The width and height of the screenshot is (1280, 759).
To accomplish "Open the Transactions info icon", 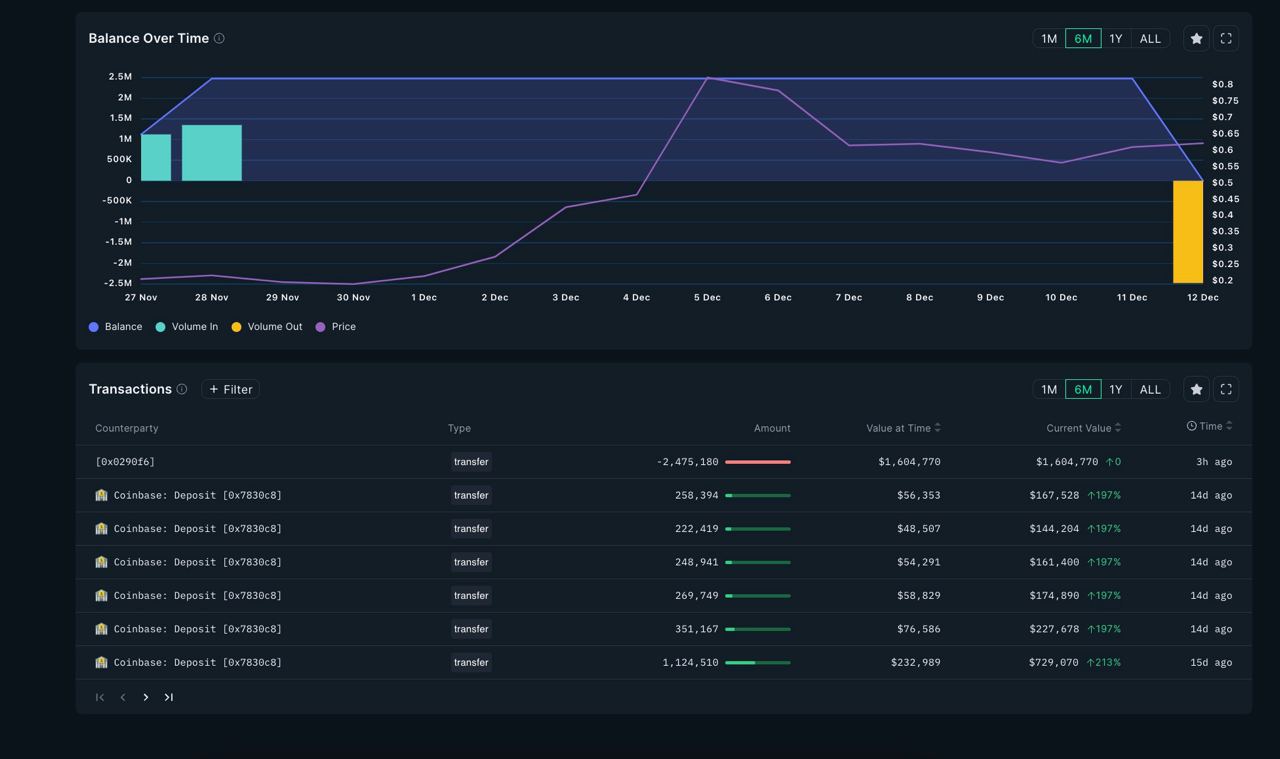I will (182, 389).
